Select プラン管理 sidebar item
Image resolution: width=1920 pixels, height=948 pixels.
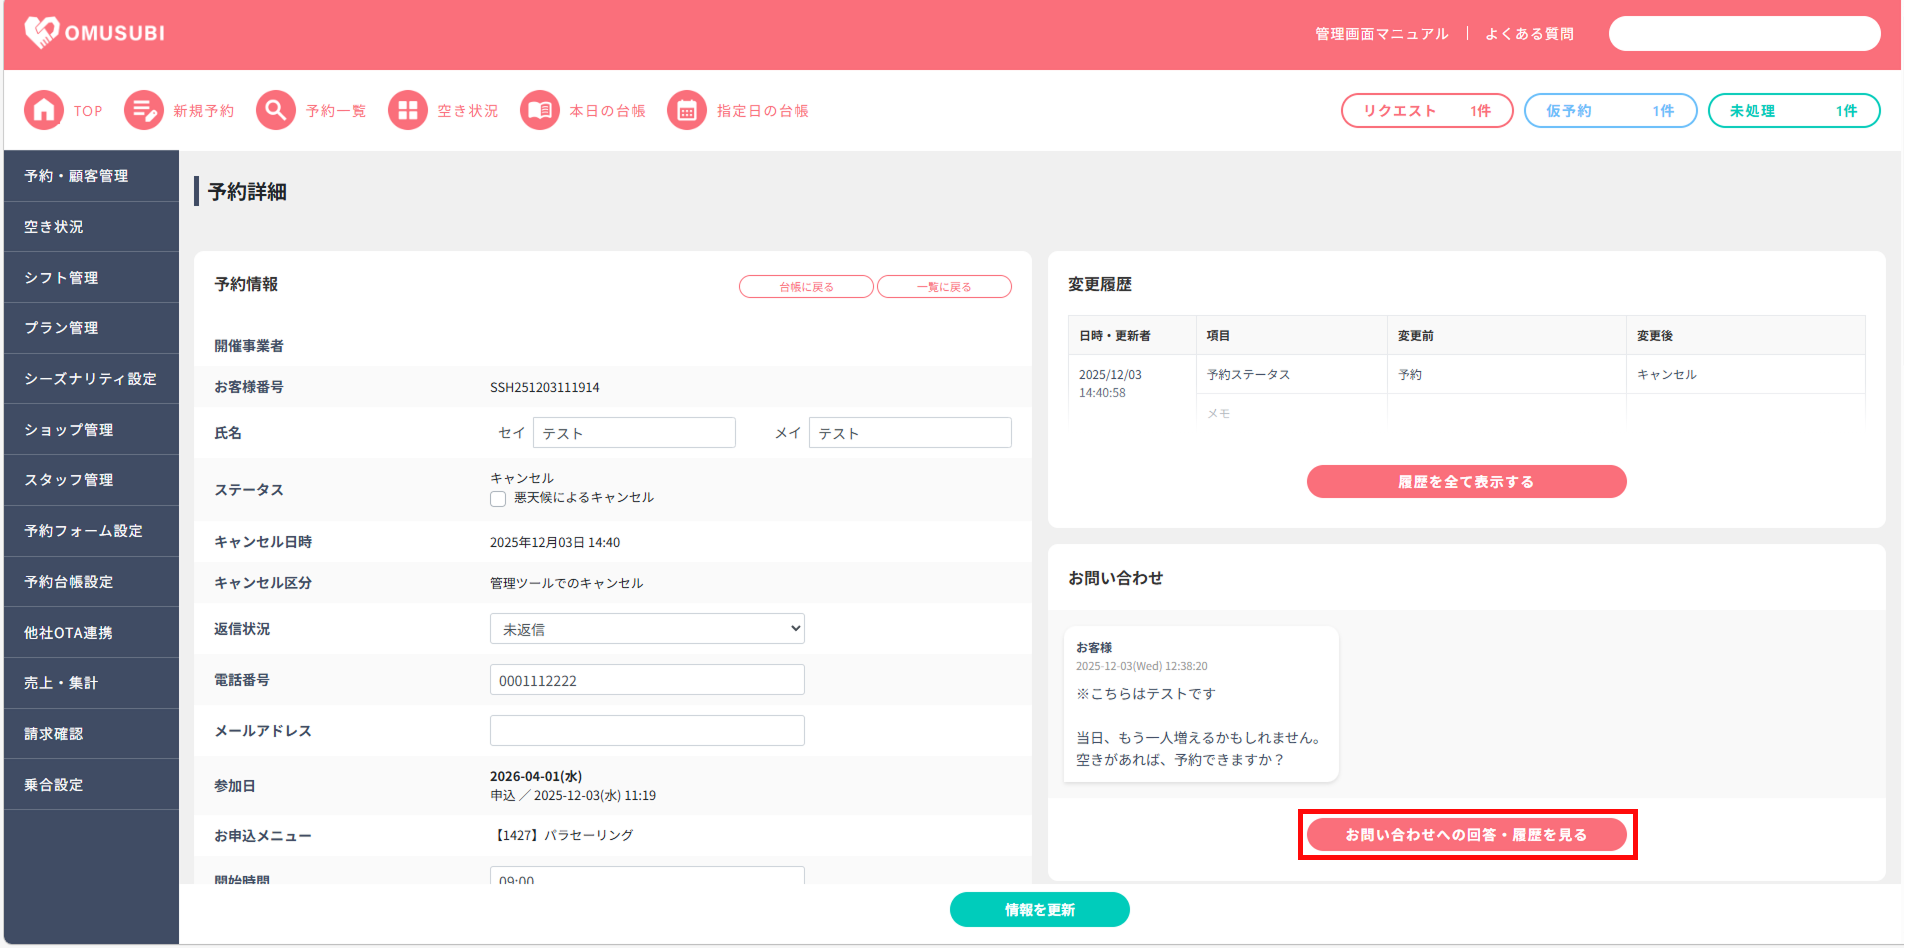pos(91,328)
